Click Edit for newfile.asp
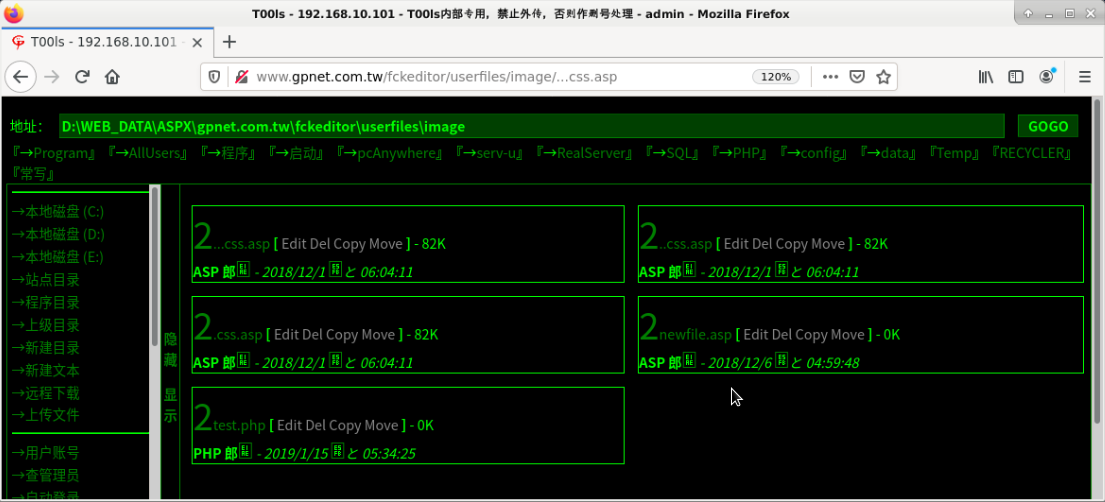Viewport: 1105px width, 502px height. coord(756,335)
